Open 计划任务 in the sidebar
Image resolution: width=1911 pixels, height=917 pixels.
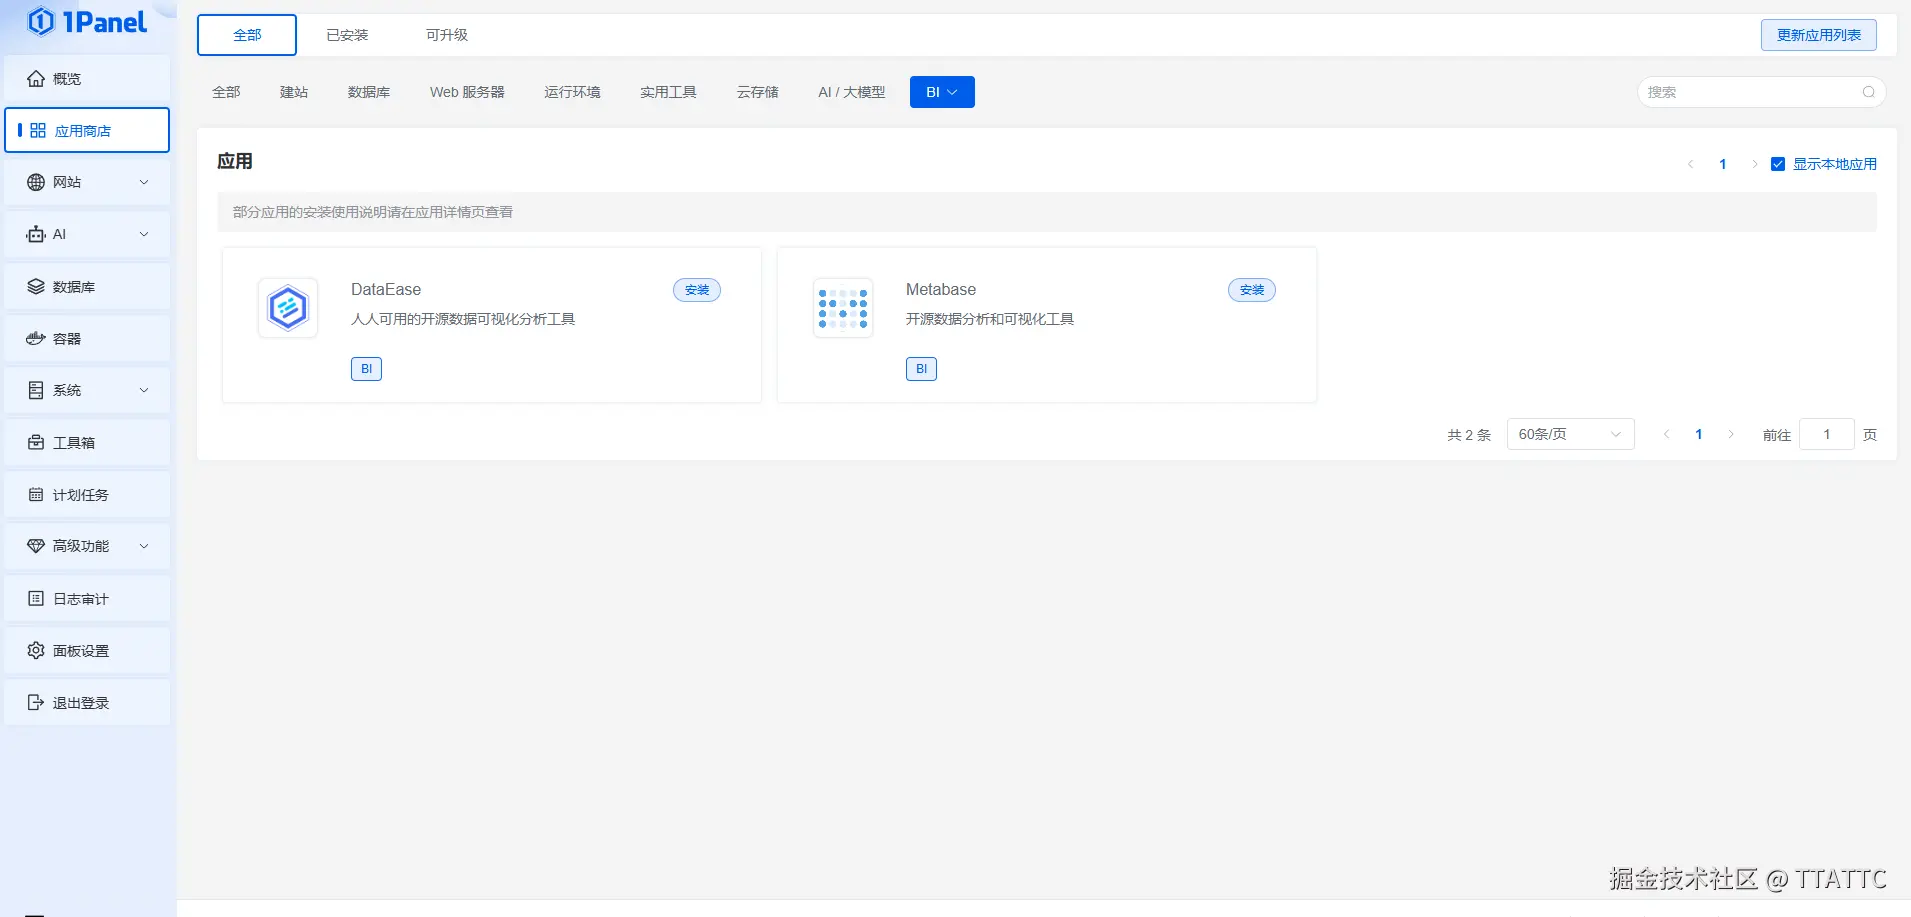(x=87, y=495)
